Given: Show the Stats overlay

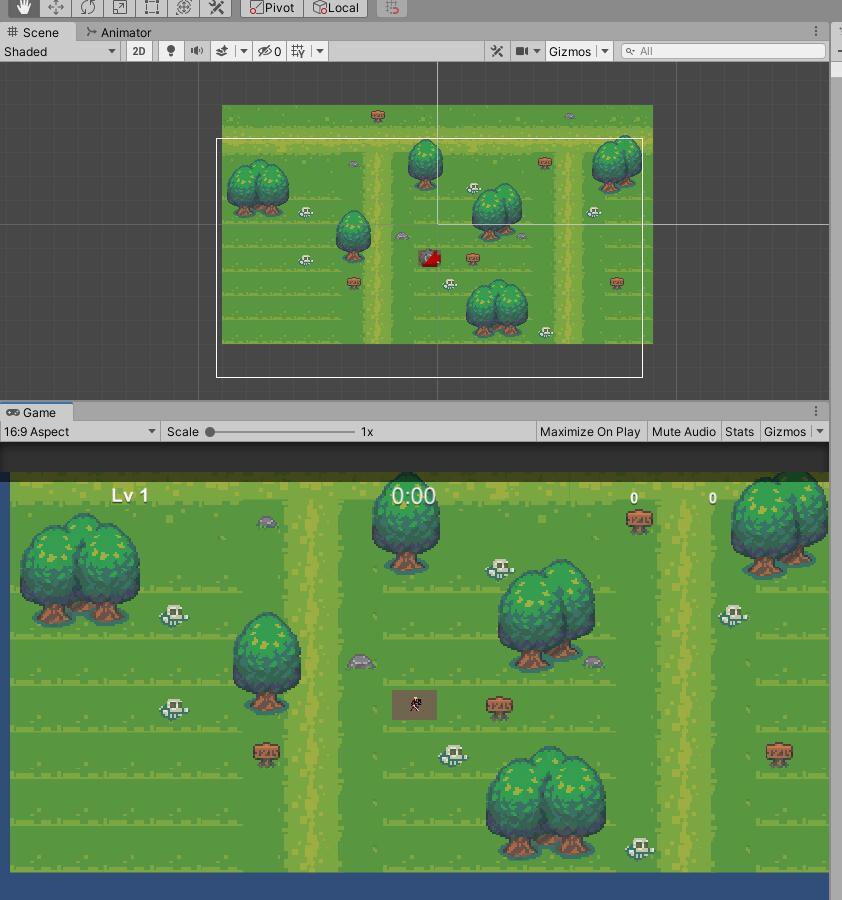Looking at the screenshot, I should (739, 432).
